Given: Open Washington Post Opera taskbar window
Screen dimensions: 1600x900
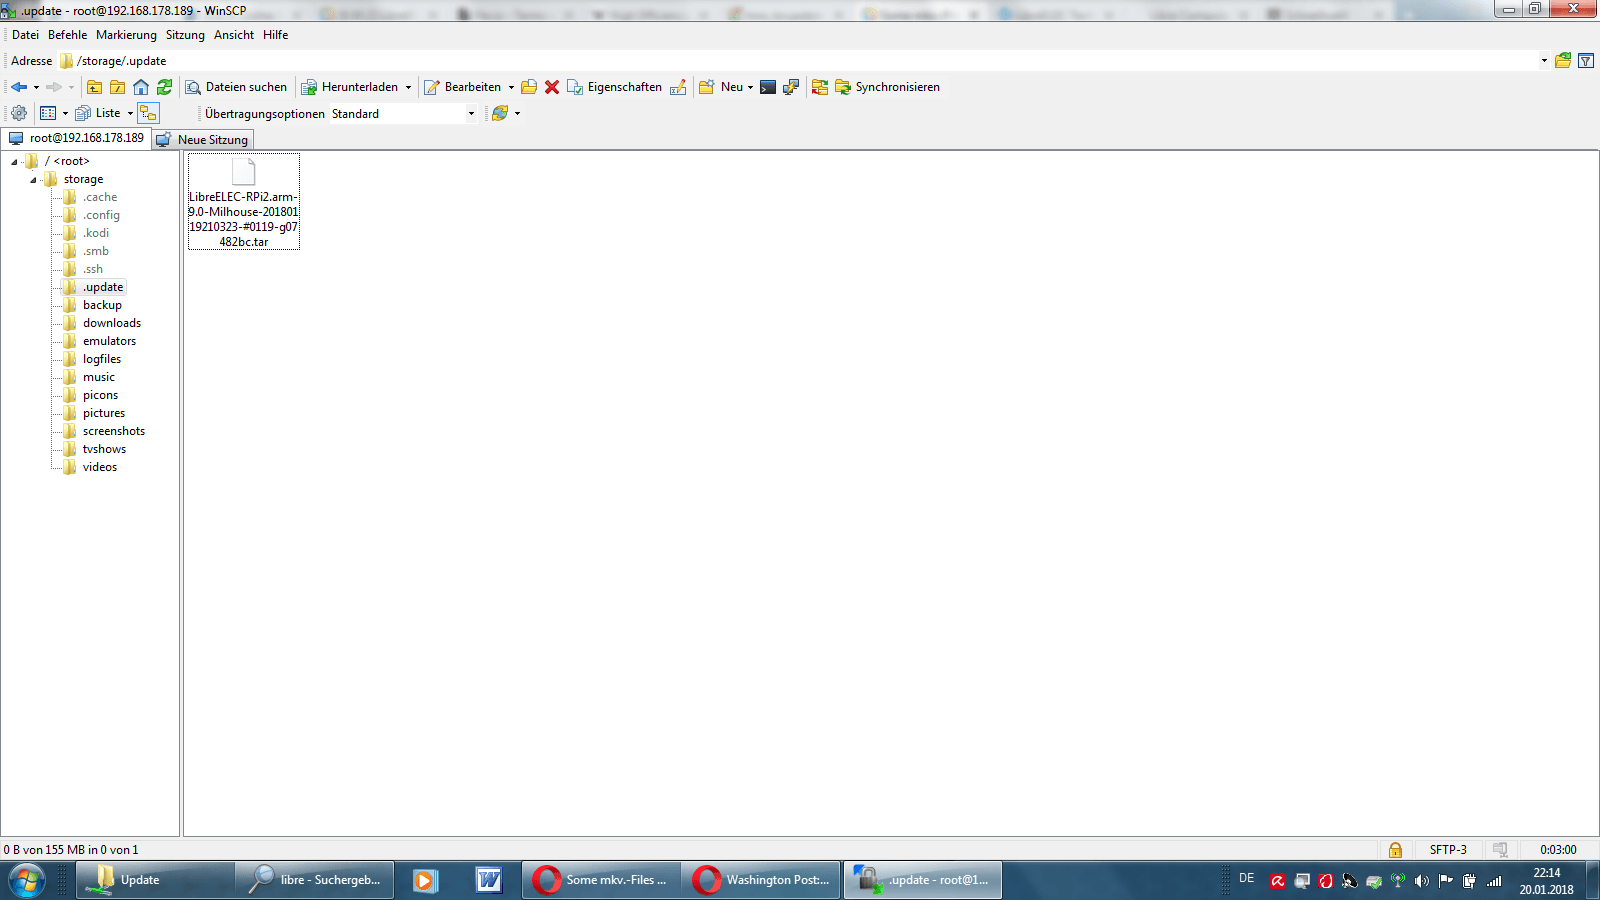Looking at the screenshot, I should tap(762, 880).
